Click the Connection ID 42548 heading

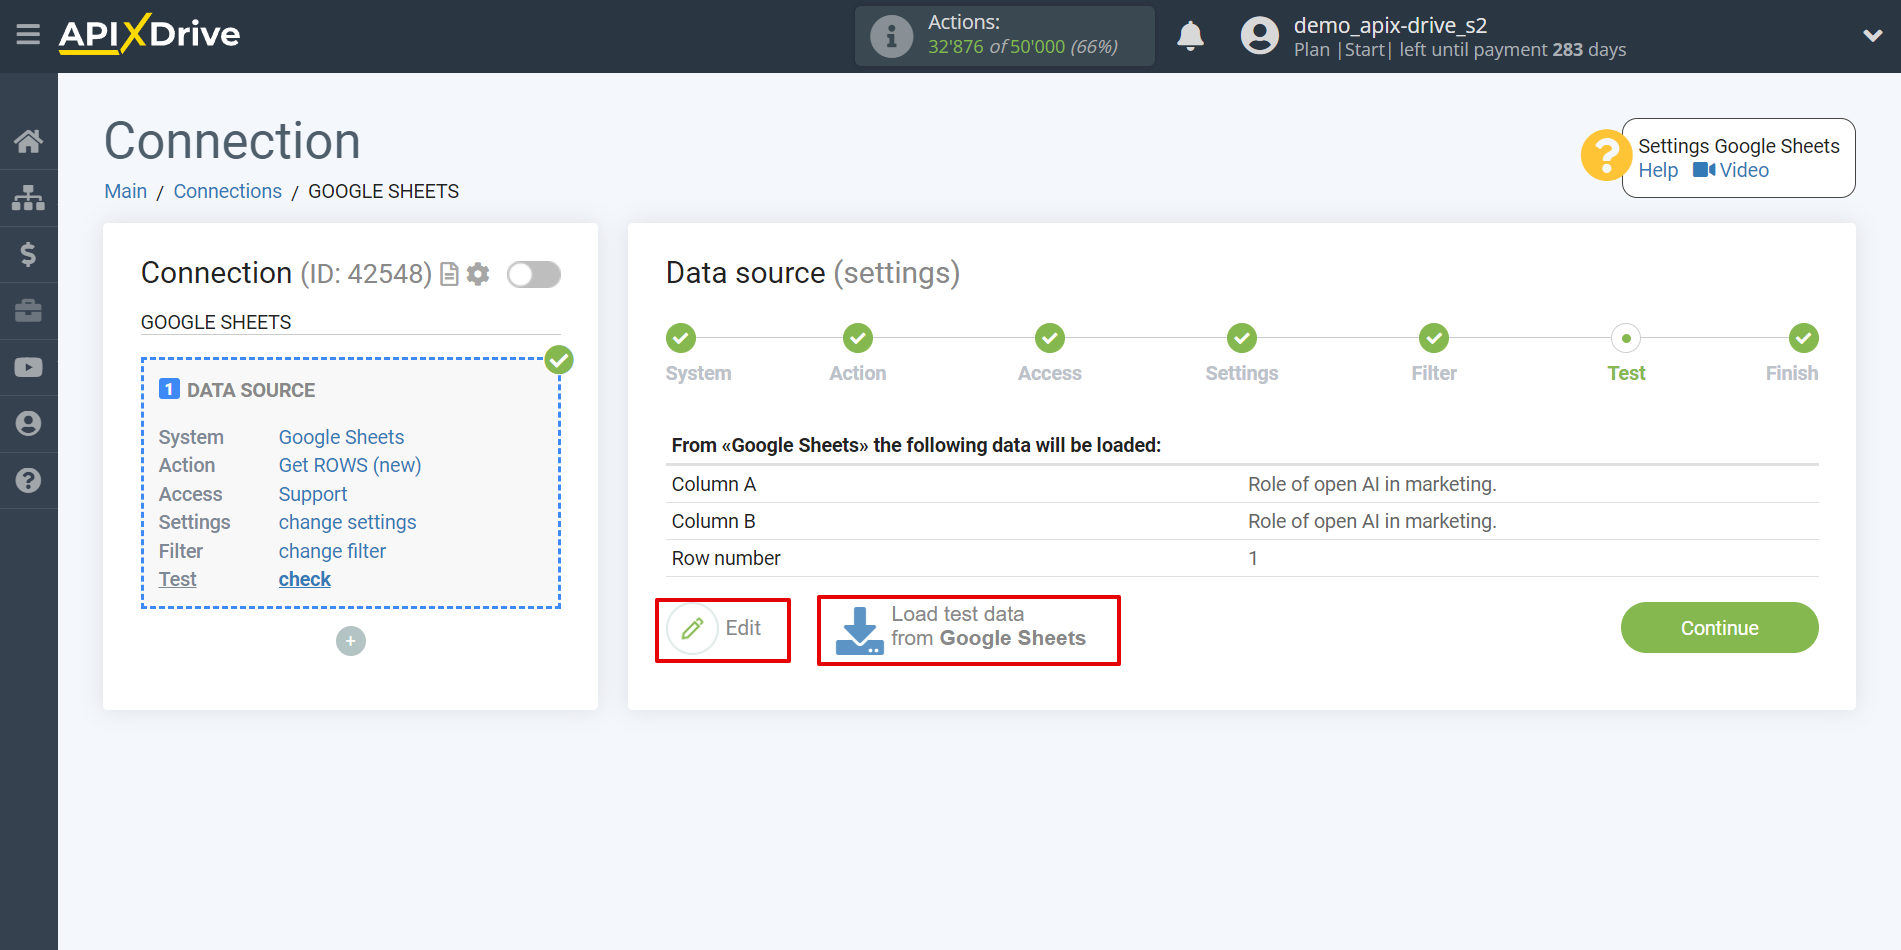point(286,273)
